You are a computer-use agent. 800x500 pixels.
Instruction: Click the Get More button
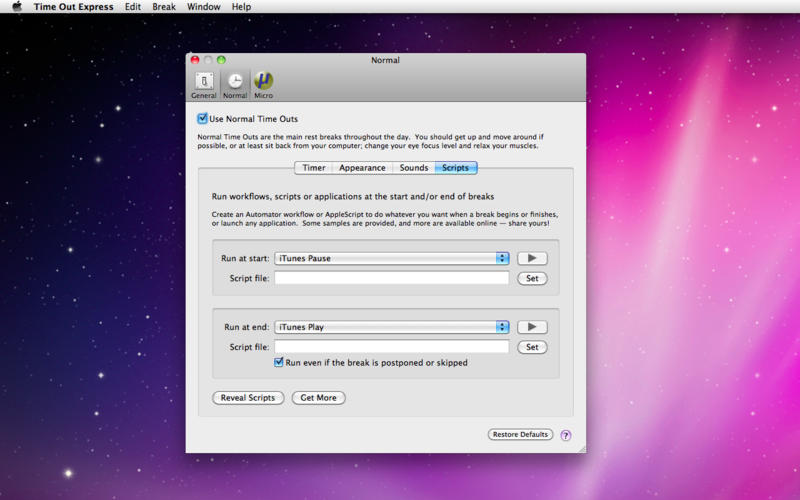coord(319,398)
